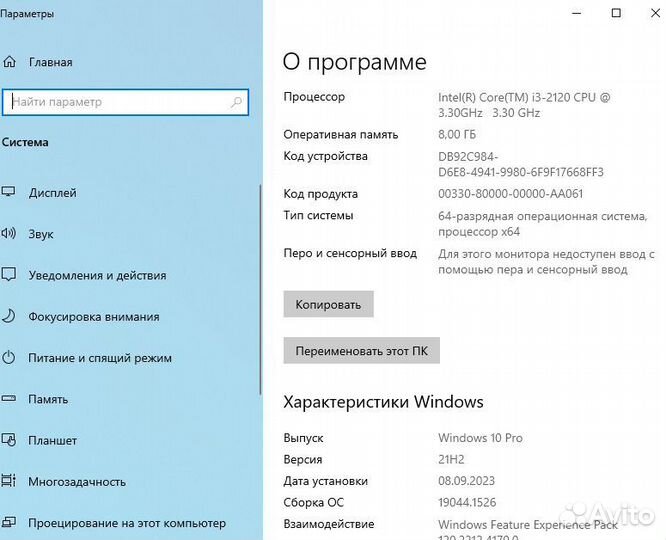
Task: Click the Перо и сенсорный ввод label
Action: [350, 253]
